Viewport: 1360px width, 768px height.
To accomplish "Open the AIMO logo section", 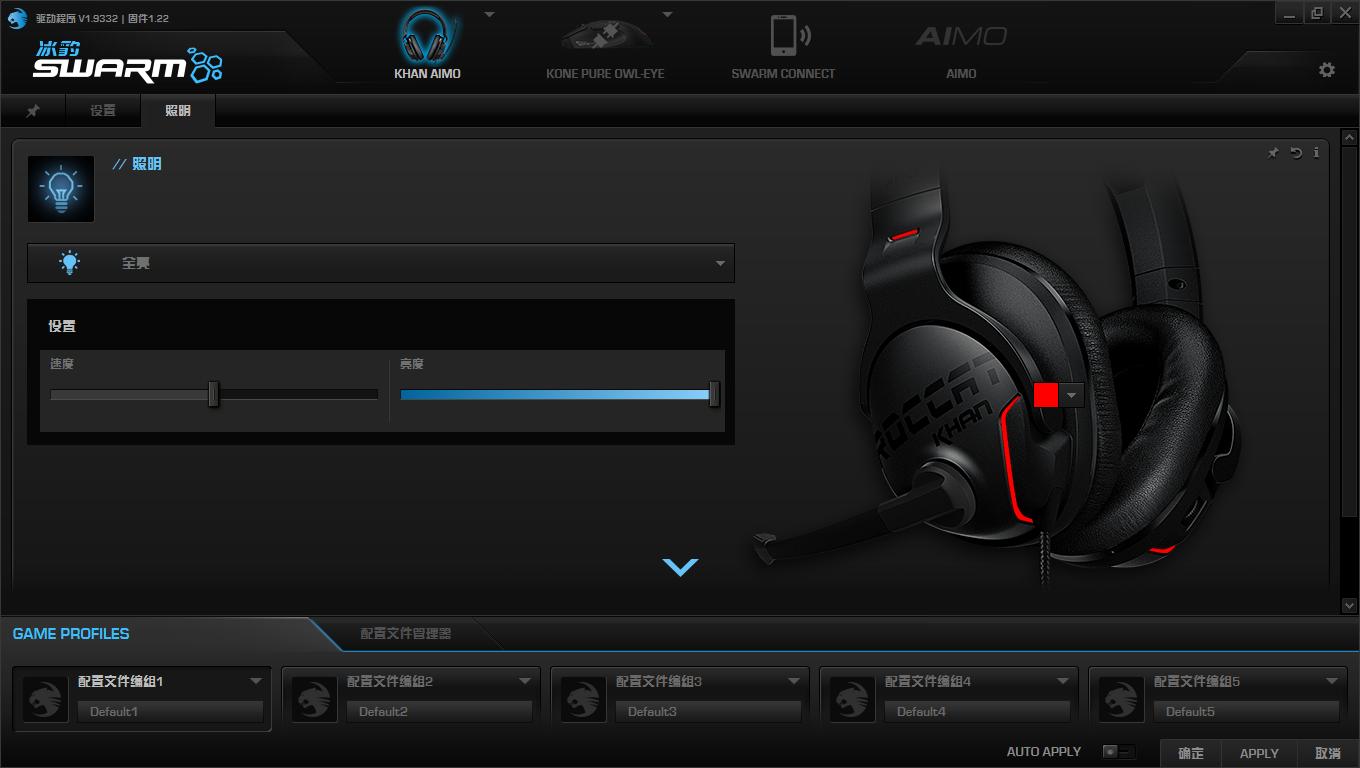I will pyautogui.click(x=961, y=37).
